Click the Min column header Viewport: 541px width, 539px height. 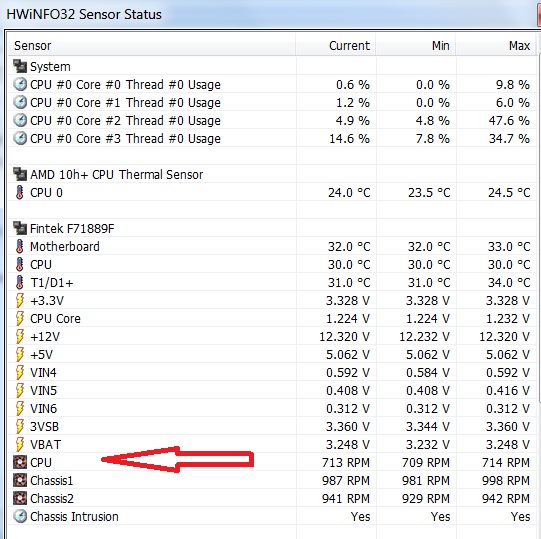pos(416,45)
